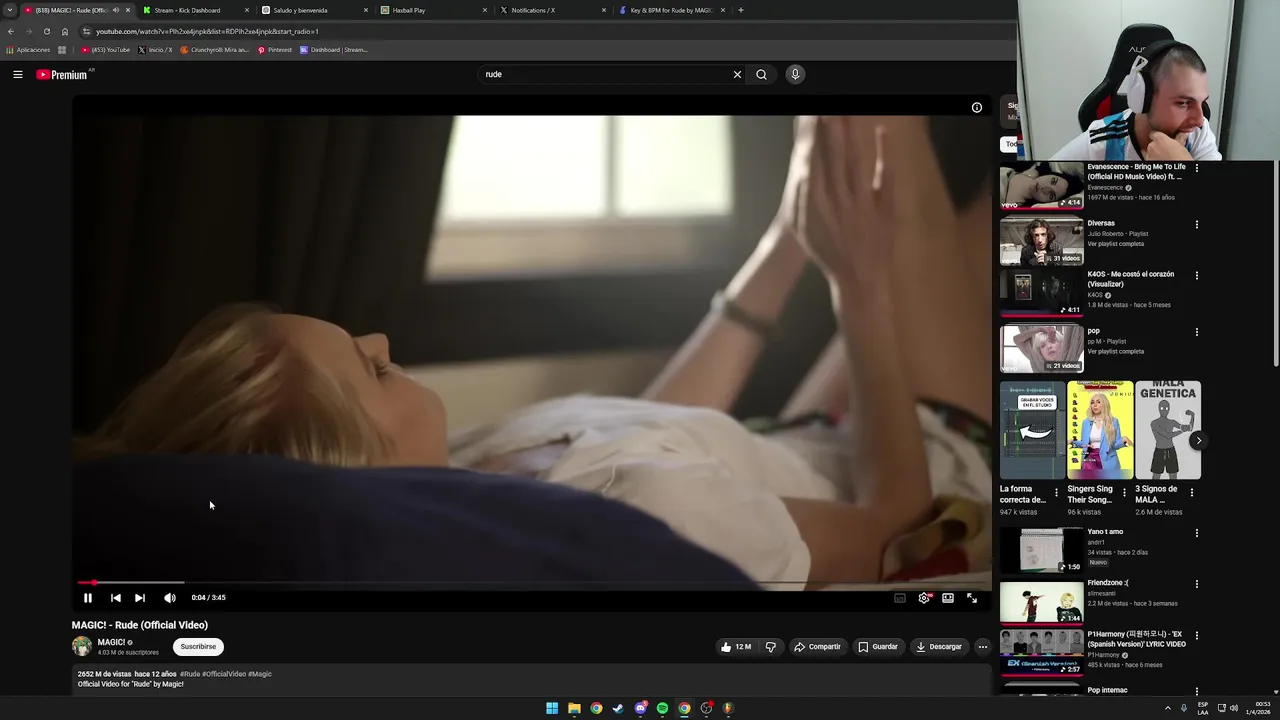
Task: Open Diversas playlist thumbnail
Action: [x=1041, y=240]
